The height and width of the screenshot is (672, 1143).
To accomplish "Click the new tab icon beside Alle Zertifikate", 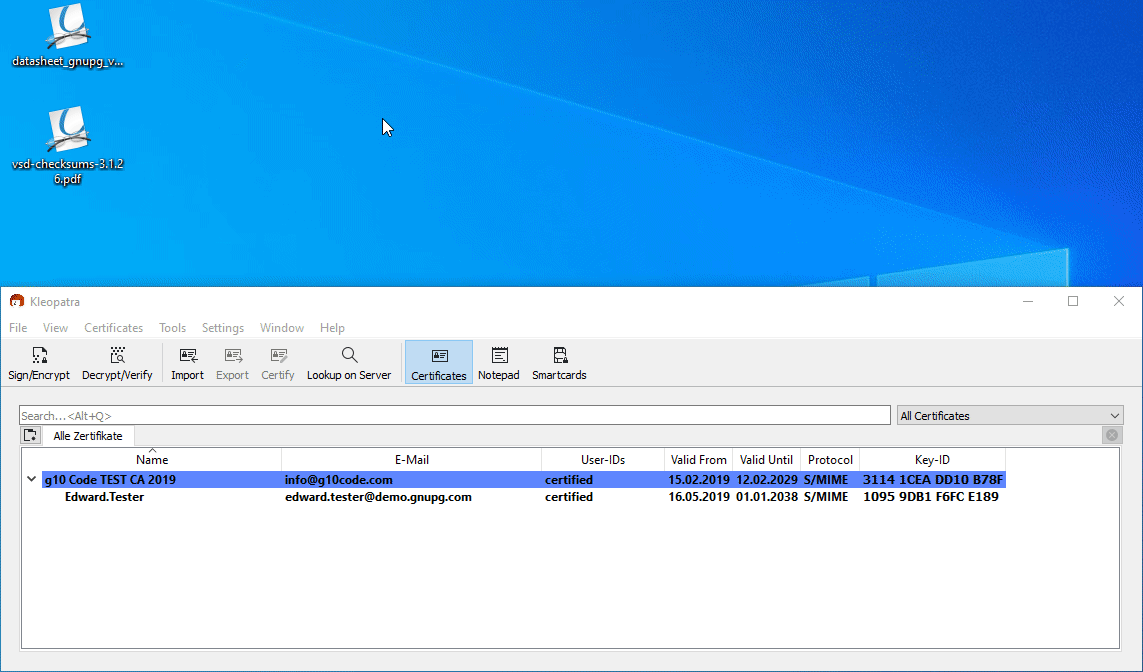I will pos(31,436).
